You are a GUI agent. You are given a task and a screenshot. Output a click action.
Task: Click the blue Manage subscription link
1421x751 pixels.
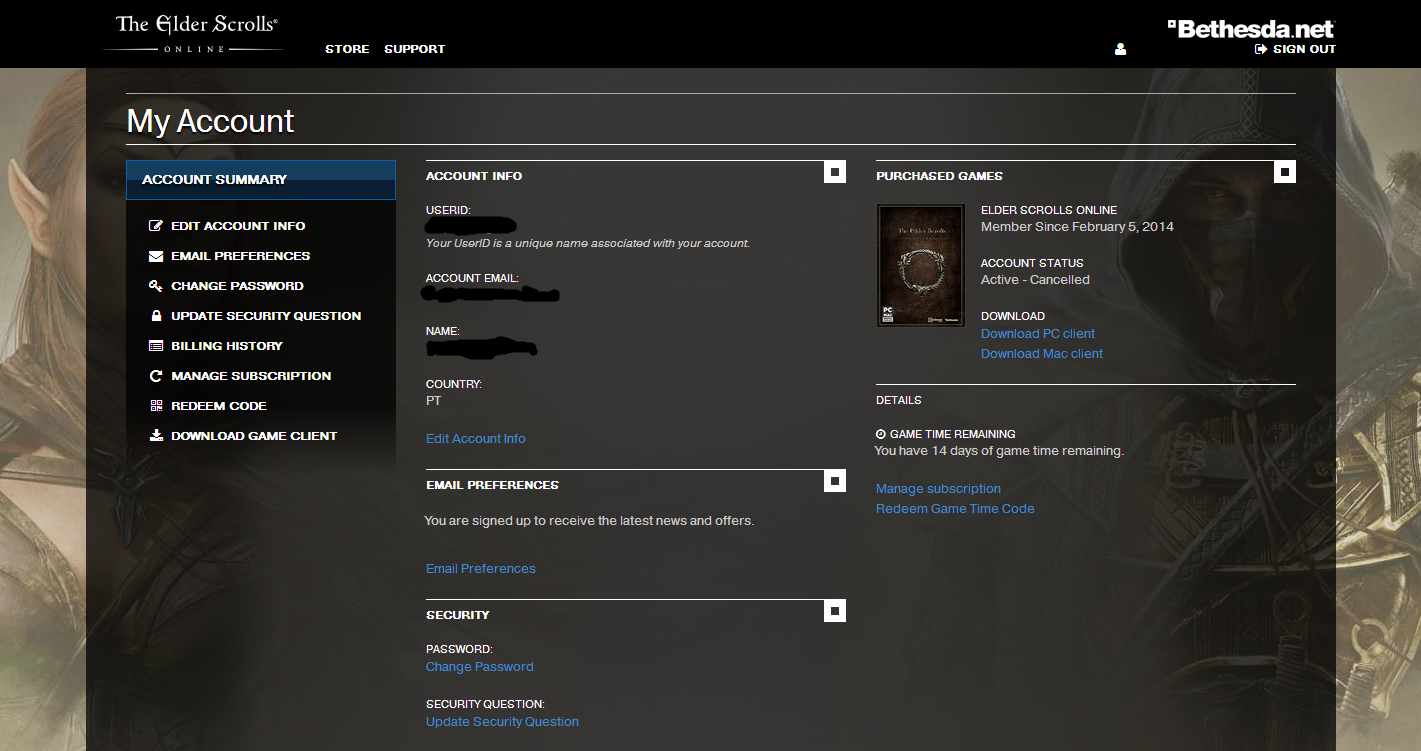tap(938, 489)
